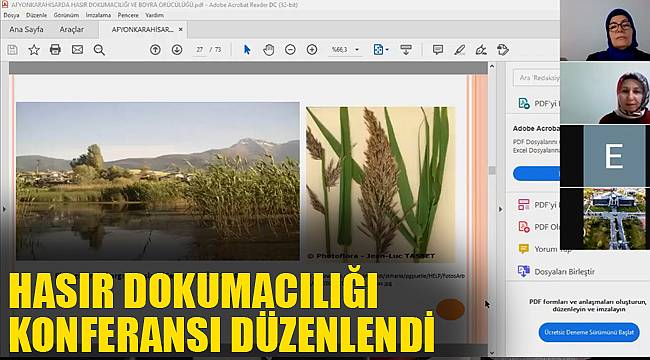
Task: Open the Yardım menu
Action: click(x=155, y=15)
